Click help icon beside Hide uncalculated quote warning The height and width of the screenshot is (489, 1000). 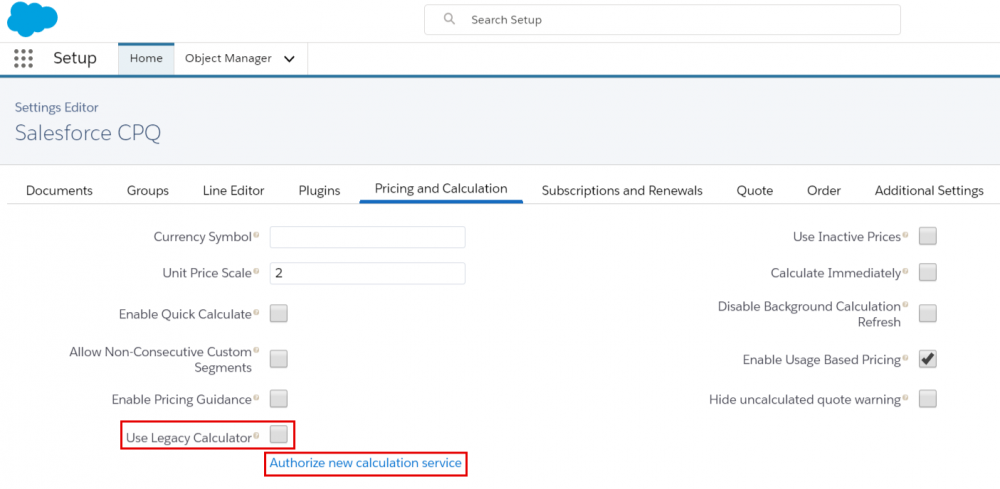point(905,398)
